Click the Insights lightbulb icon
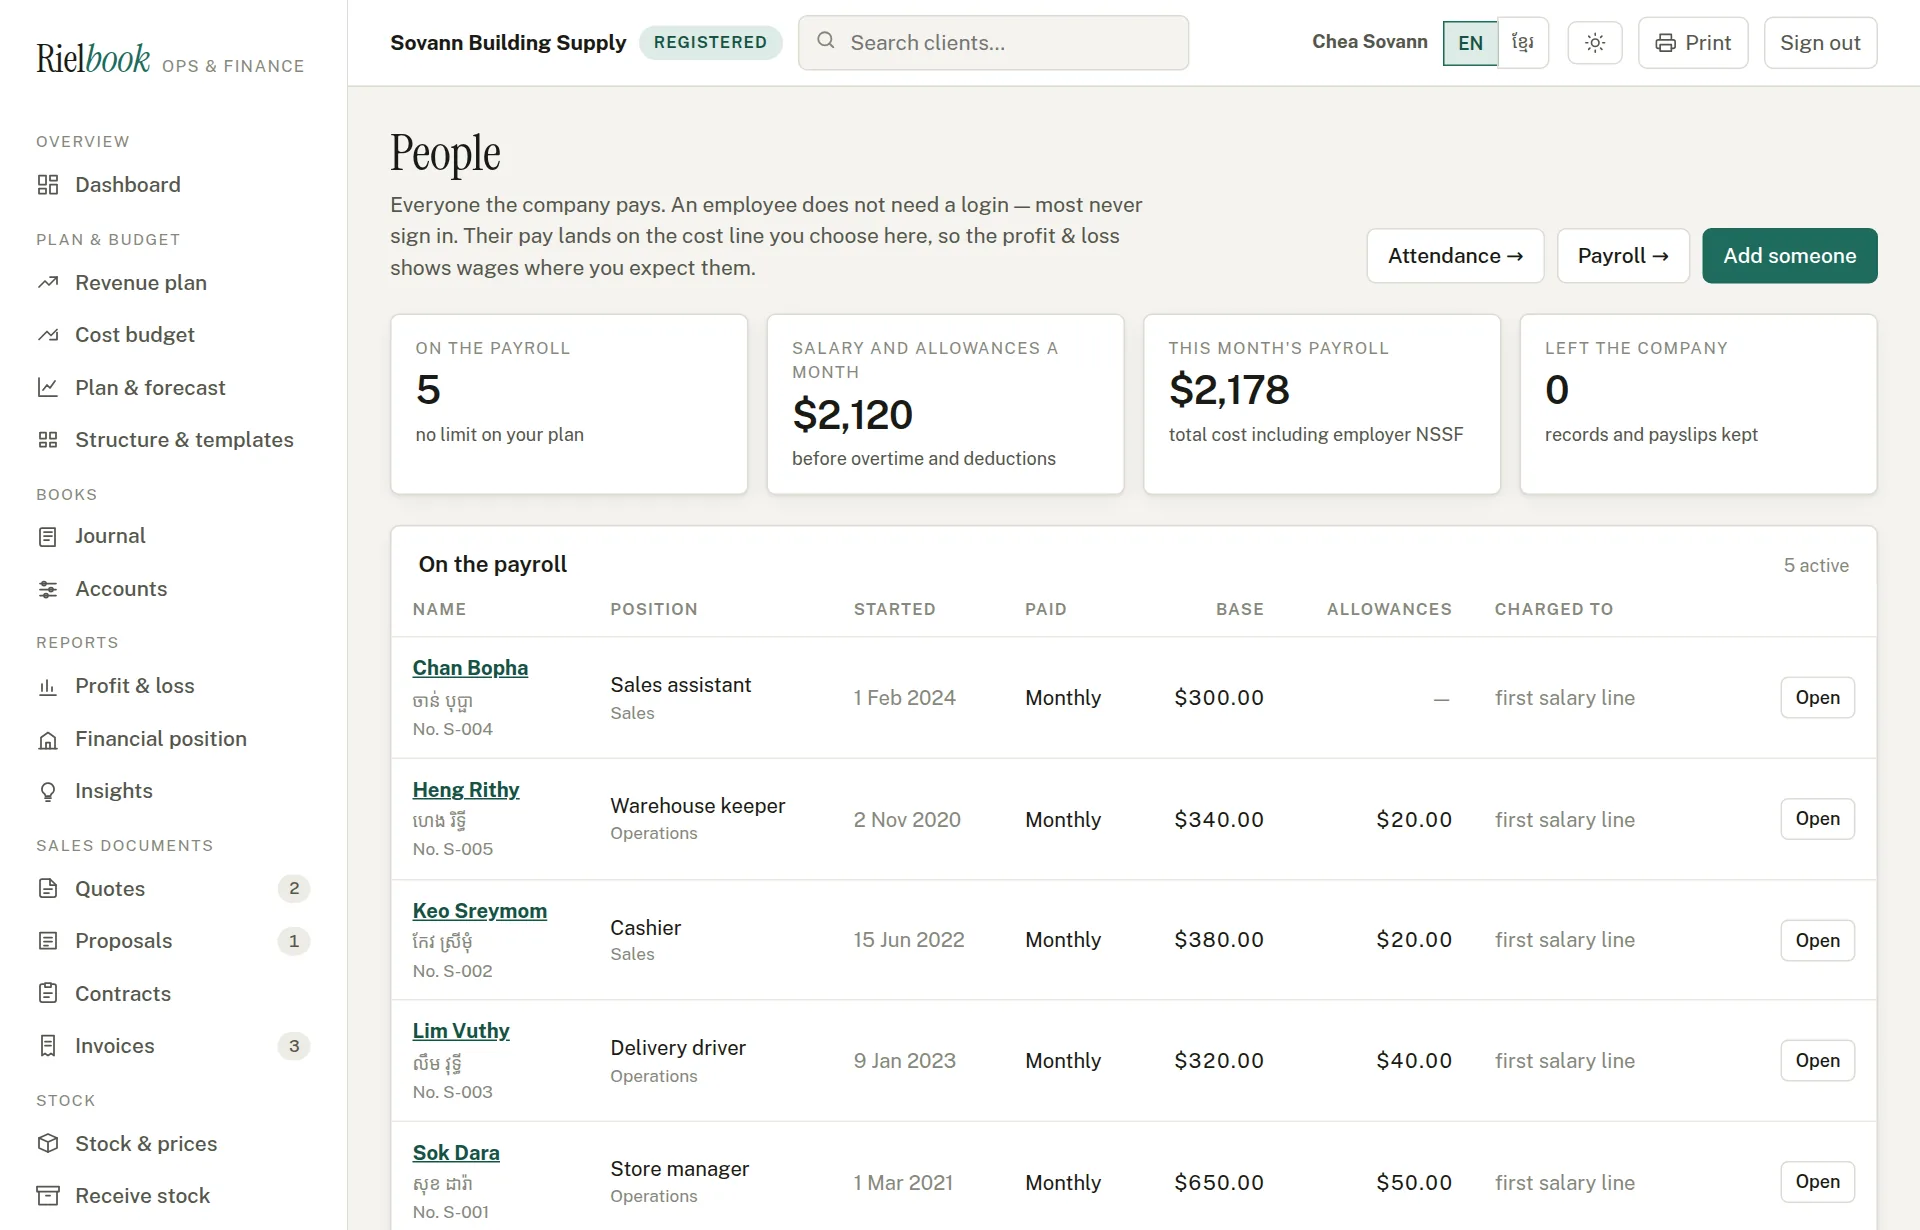This screenshot has width=1920, height=1230. [48, 792]
